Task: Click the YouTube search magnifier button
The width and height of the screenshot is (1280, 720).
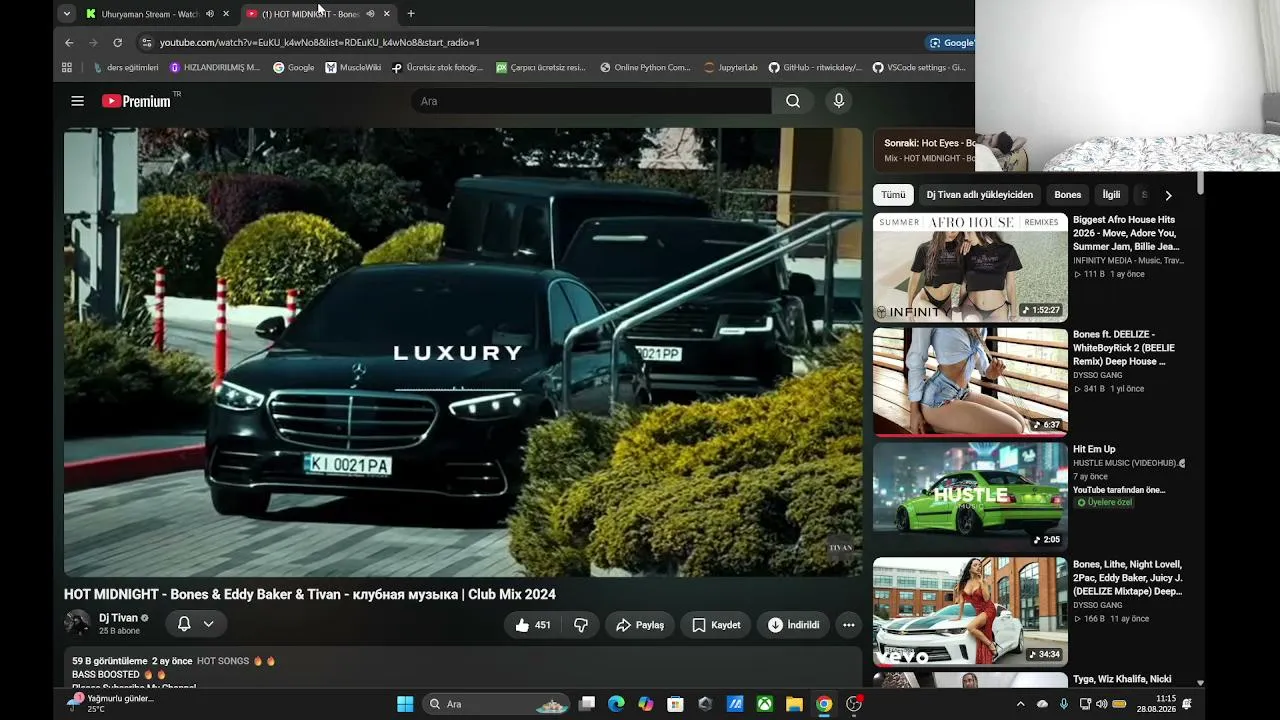Action: pos(793,101)
